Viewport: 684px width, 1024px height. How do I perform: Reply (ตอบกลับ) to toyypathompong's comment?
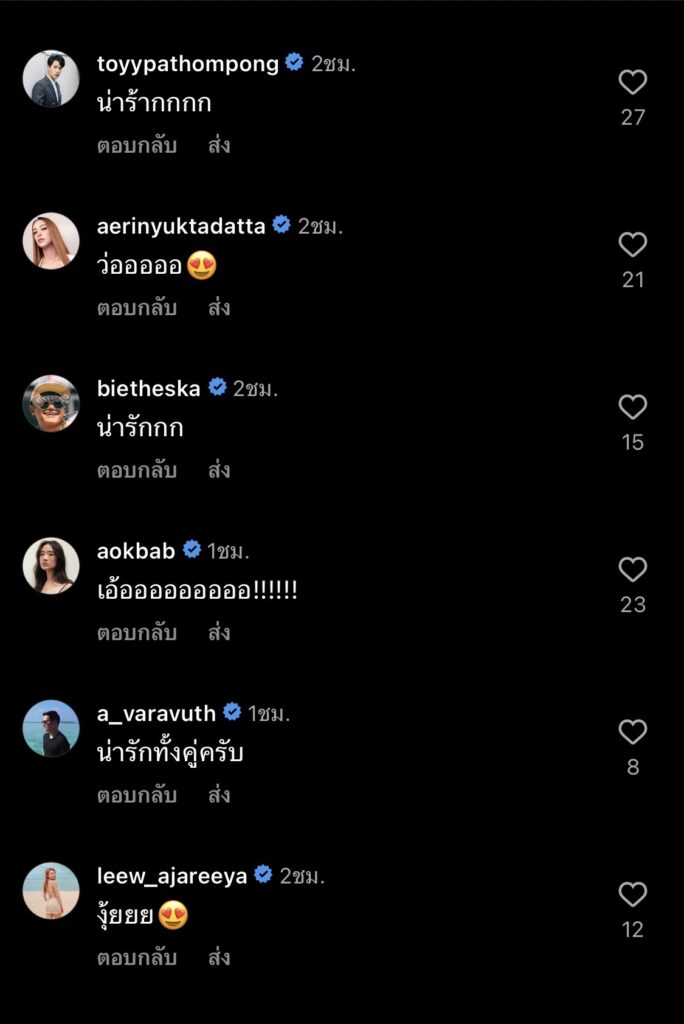[137, 145]
